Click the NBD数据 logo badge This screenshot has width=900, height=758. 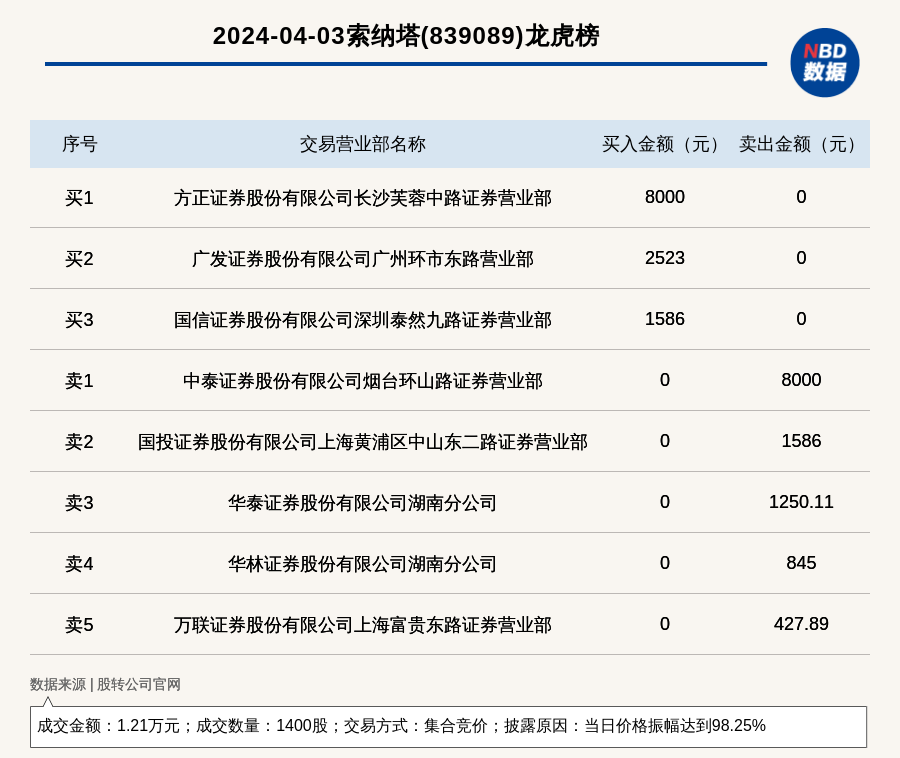[824, 63]
